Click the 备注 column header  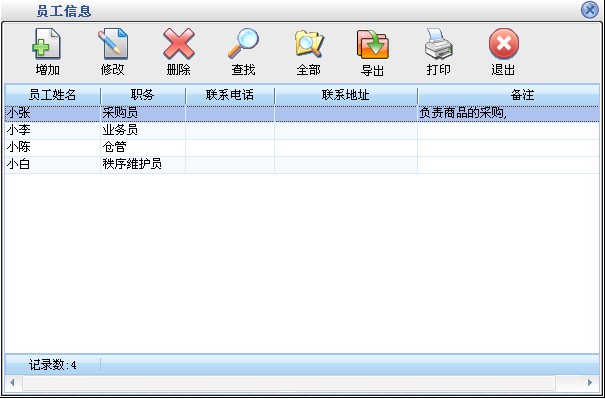(509, 95)
